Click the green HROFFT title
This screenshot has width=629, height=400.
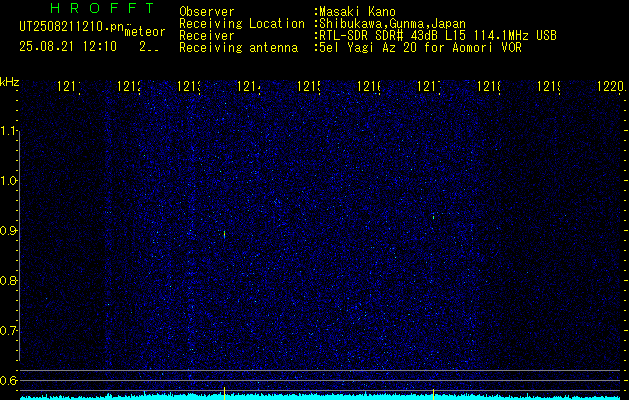pyautogui.click(x=102, y=8)
